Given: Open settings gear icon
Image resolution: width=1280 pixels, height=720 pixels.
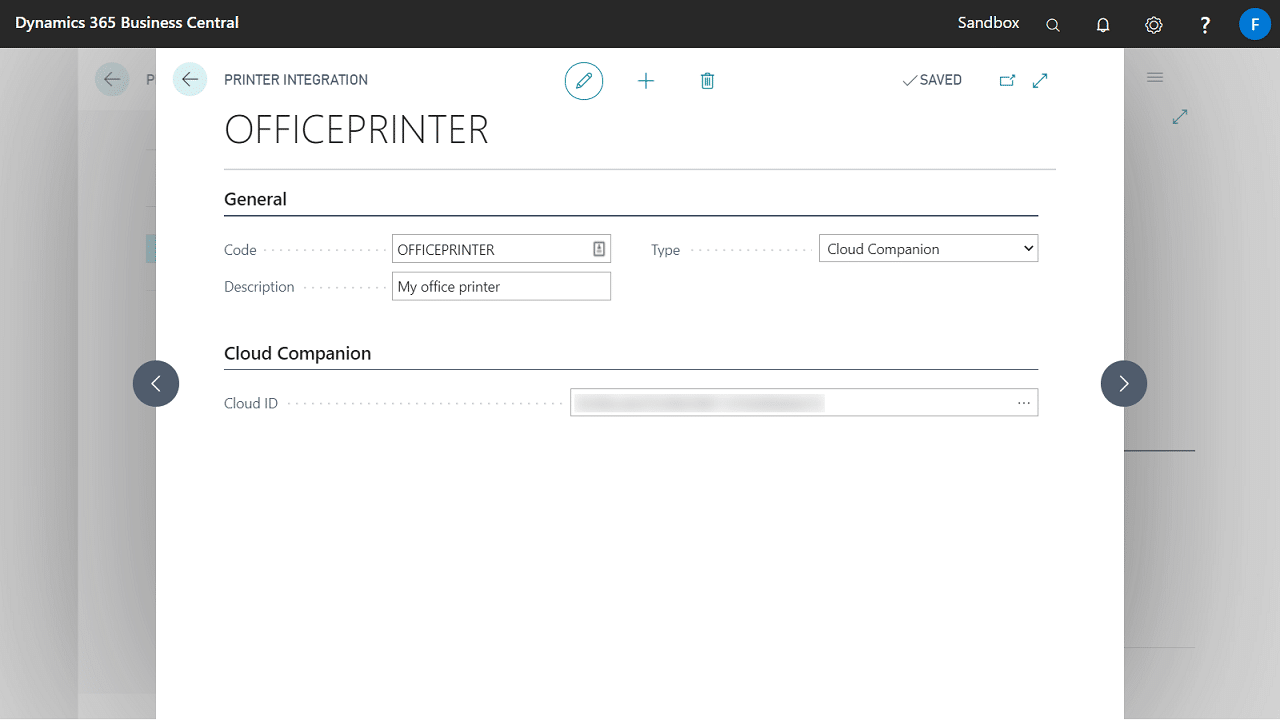Looking at the screenshot, I should [1154, 25].
